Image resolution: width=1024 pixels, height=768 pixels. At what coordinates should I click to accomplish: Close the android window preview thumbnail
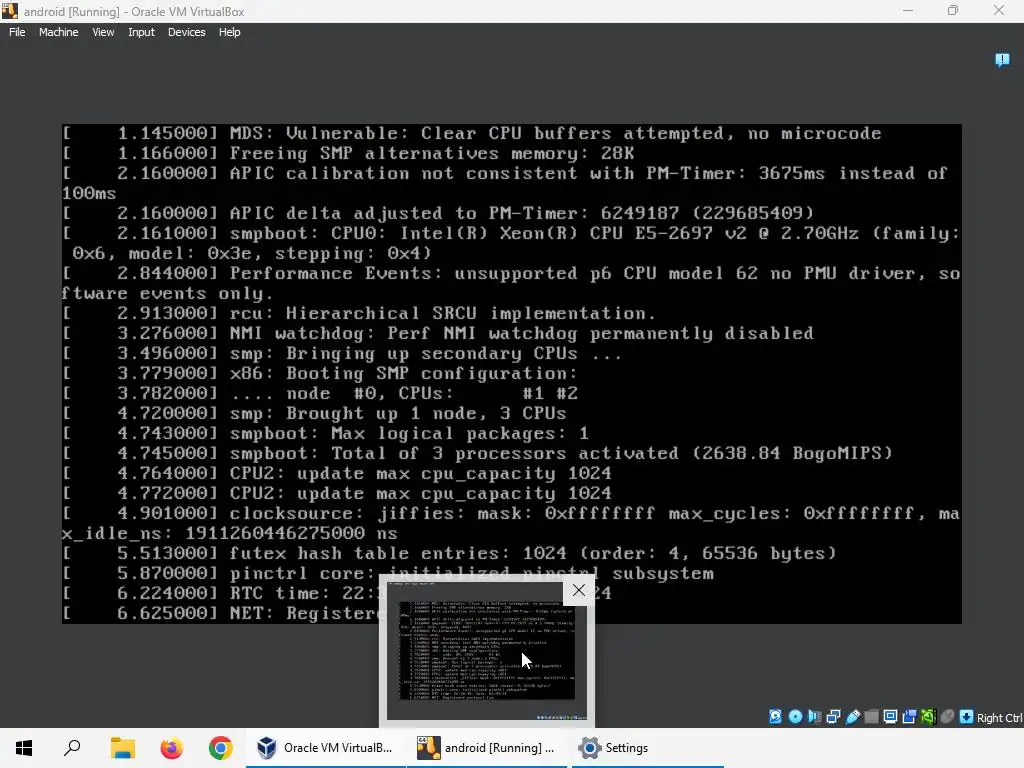[579, 590]
